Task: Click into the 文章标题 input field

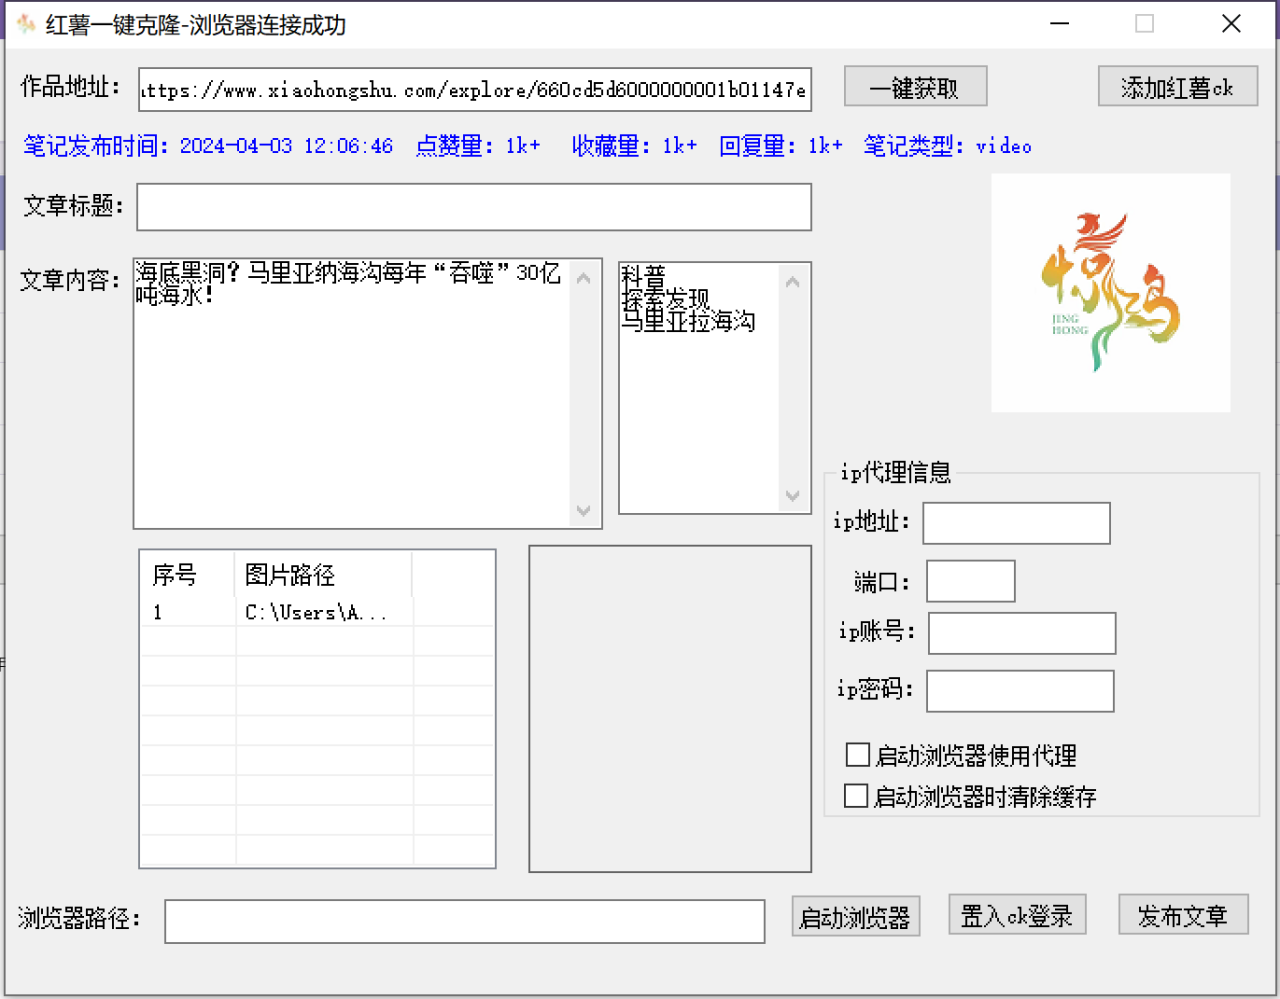Action: coord(474,207)
